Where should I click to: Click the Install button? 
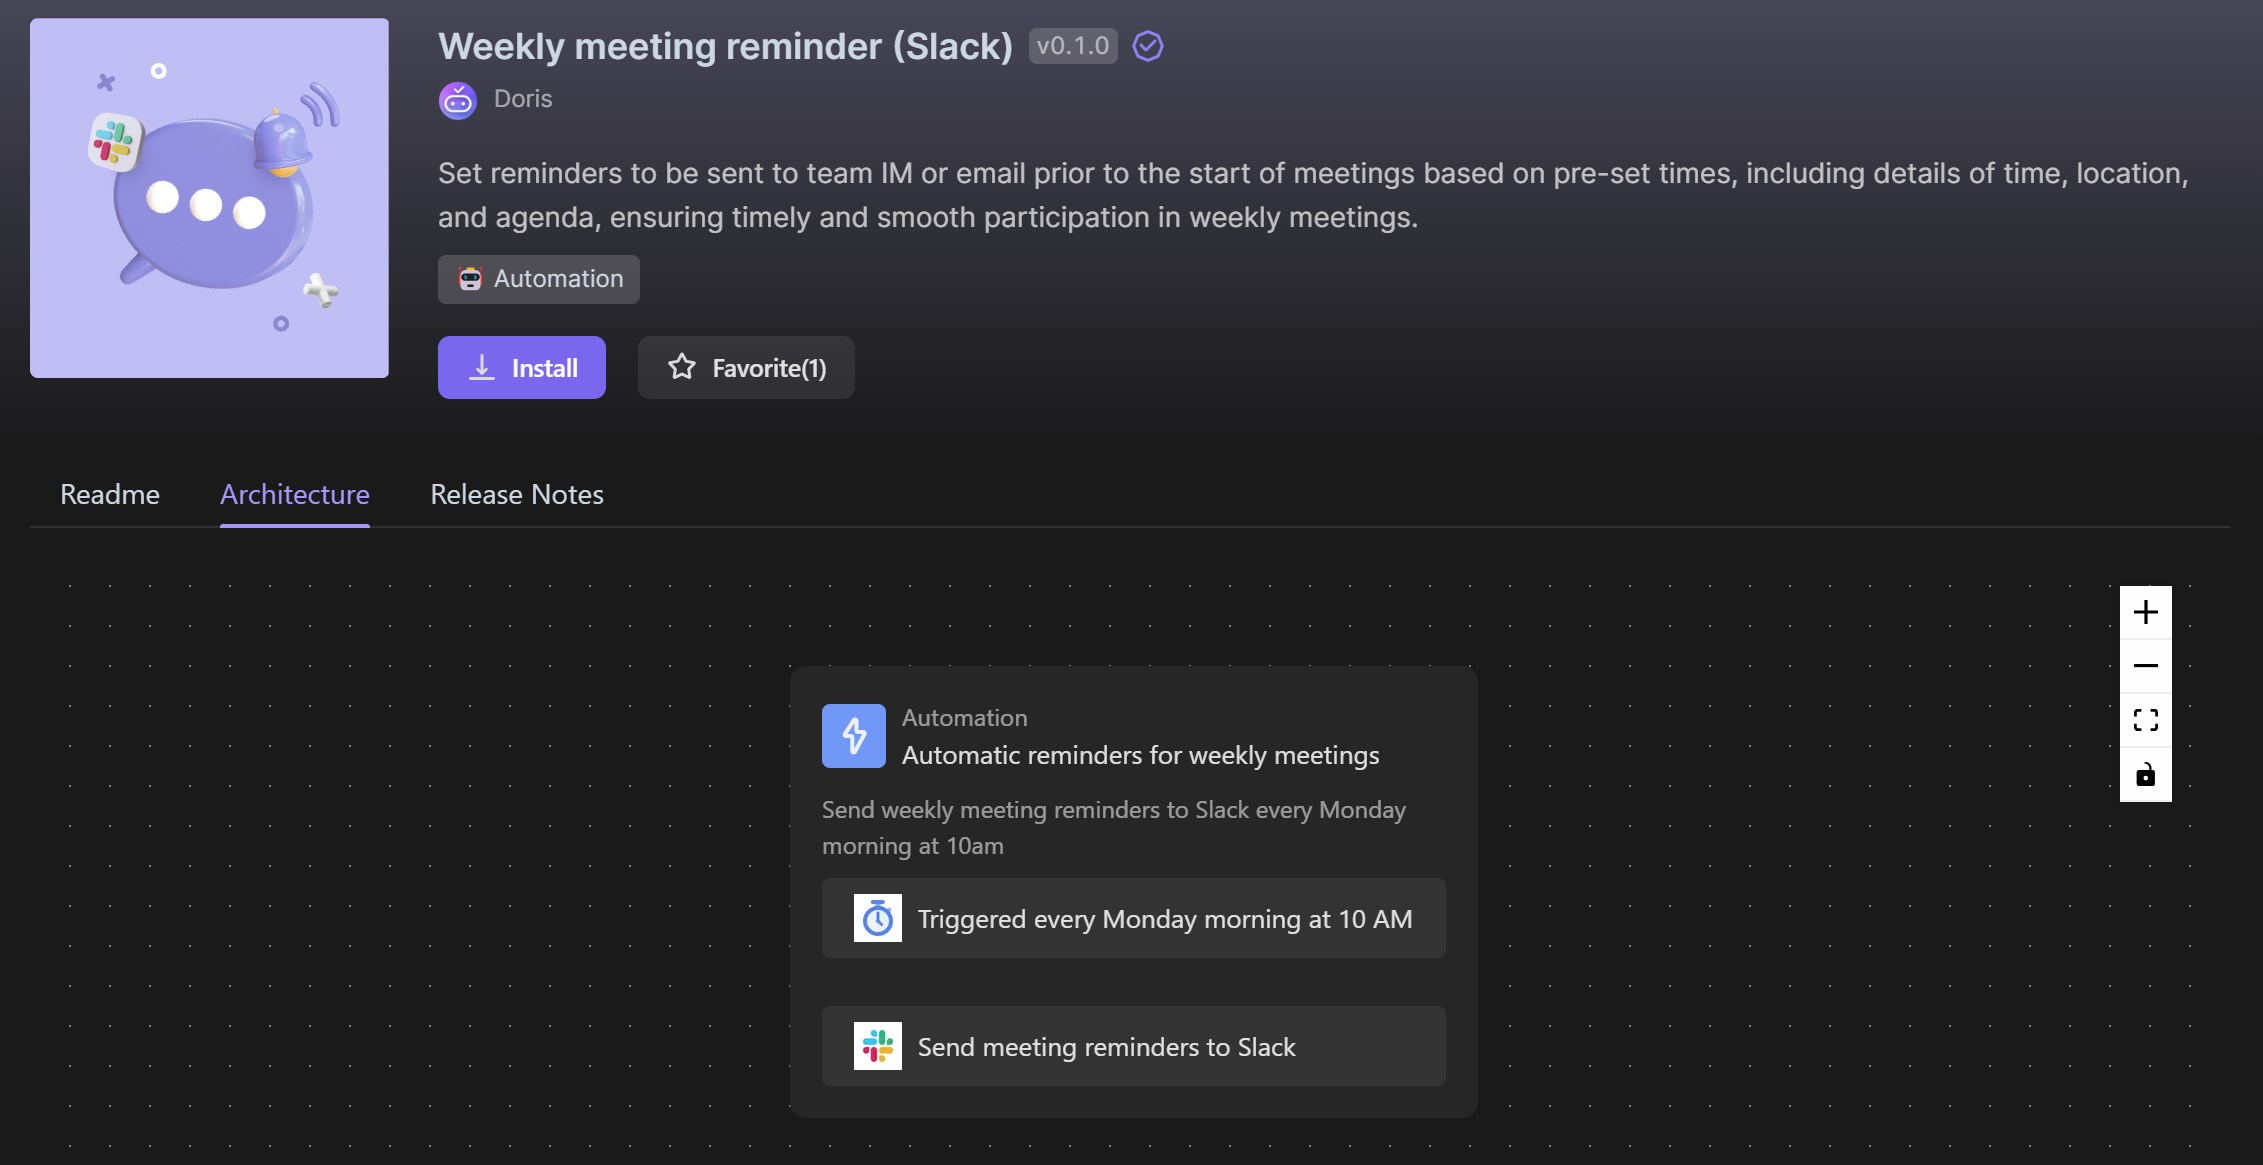(x=522, y=366)
